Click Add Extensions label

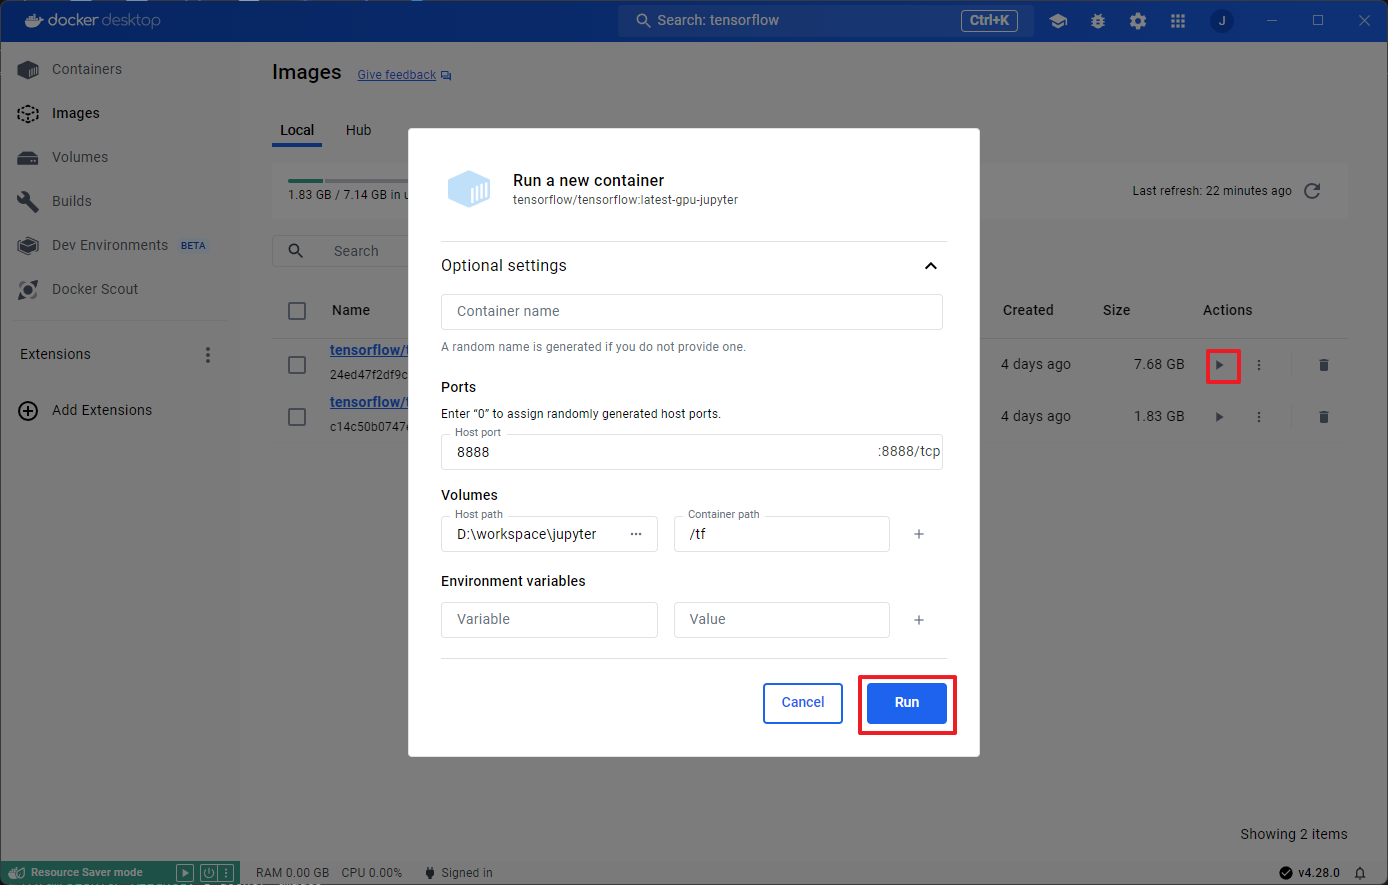click(102, 410)
